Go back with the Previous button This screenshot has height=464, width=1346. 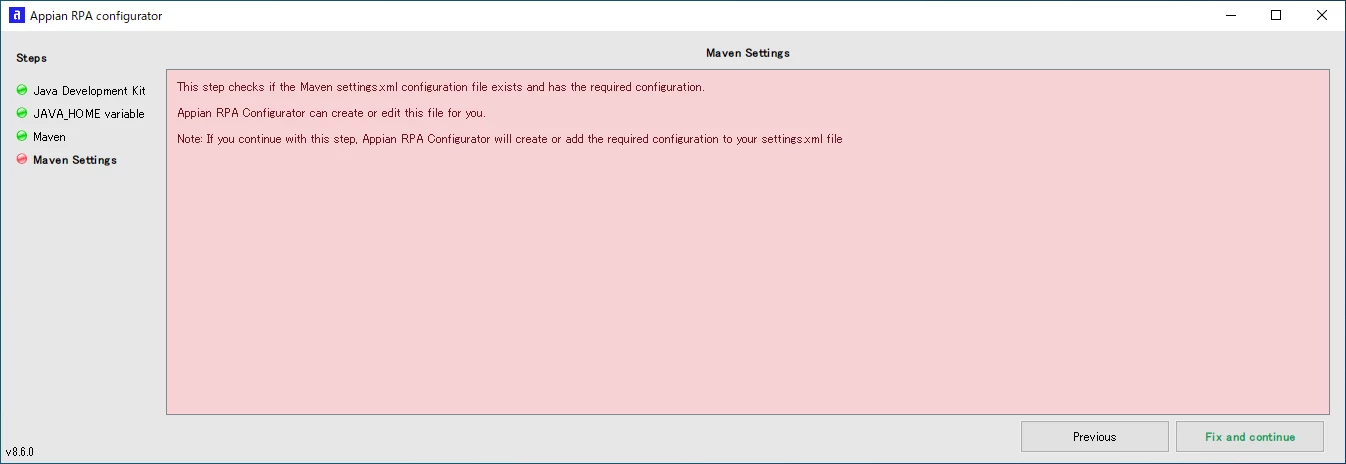pyautogui.click(x=1095, y=437)
